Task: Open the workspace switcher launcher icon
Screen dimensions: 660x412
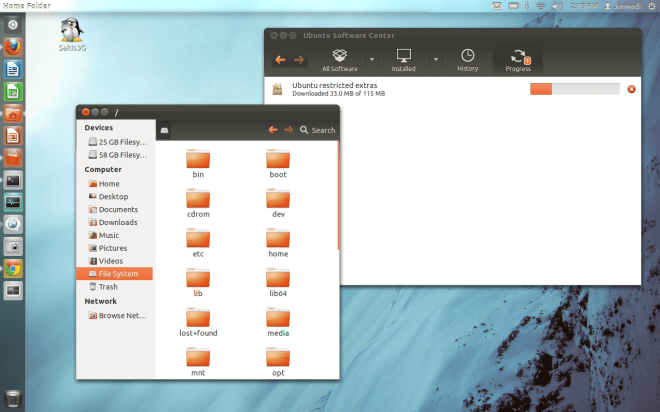Action: tap(13, 290)
